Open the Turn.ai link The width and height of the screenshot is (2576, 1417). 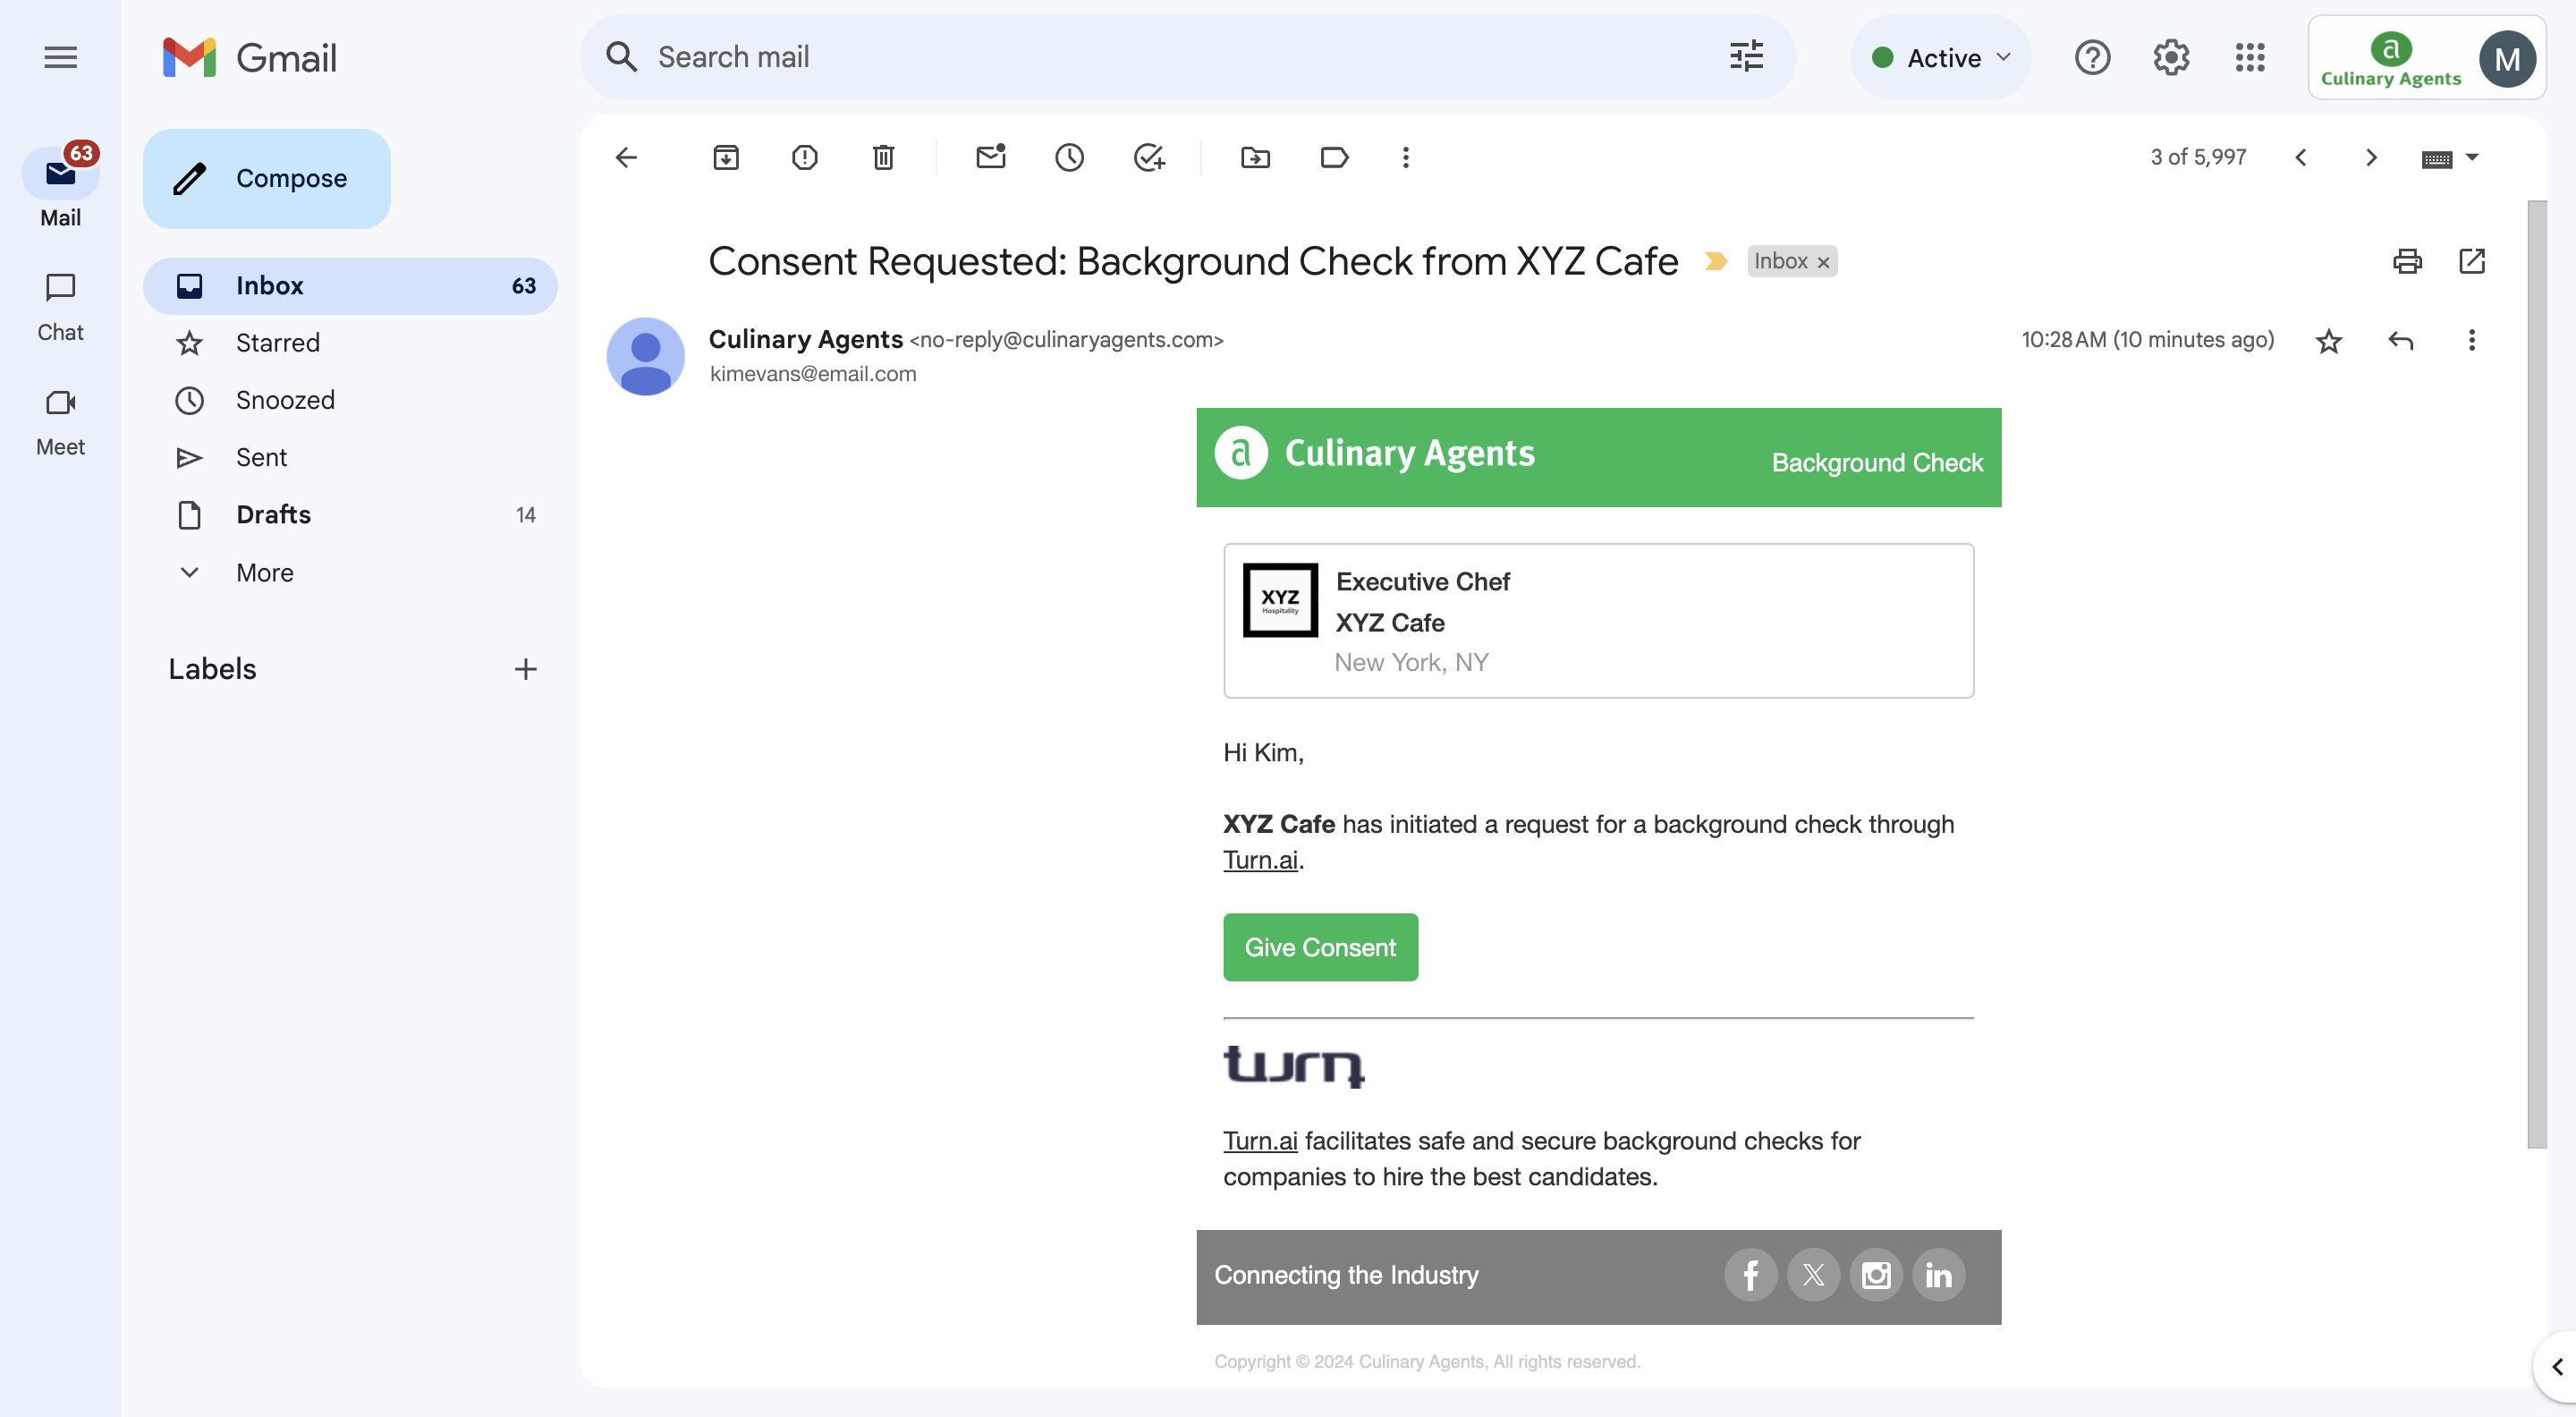pyautogui.click(x=1259, y=859)
